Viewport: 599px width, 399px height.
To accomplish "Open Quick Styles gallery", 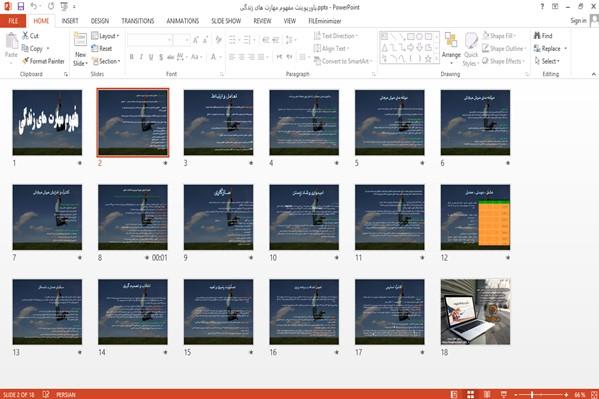I will tap(471, 50).
